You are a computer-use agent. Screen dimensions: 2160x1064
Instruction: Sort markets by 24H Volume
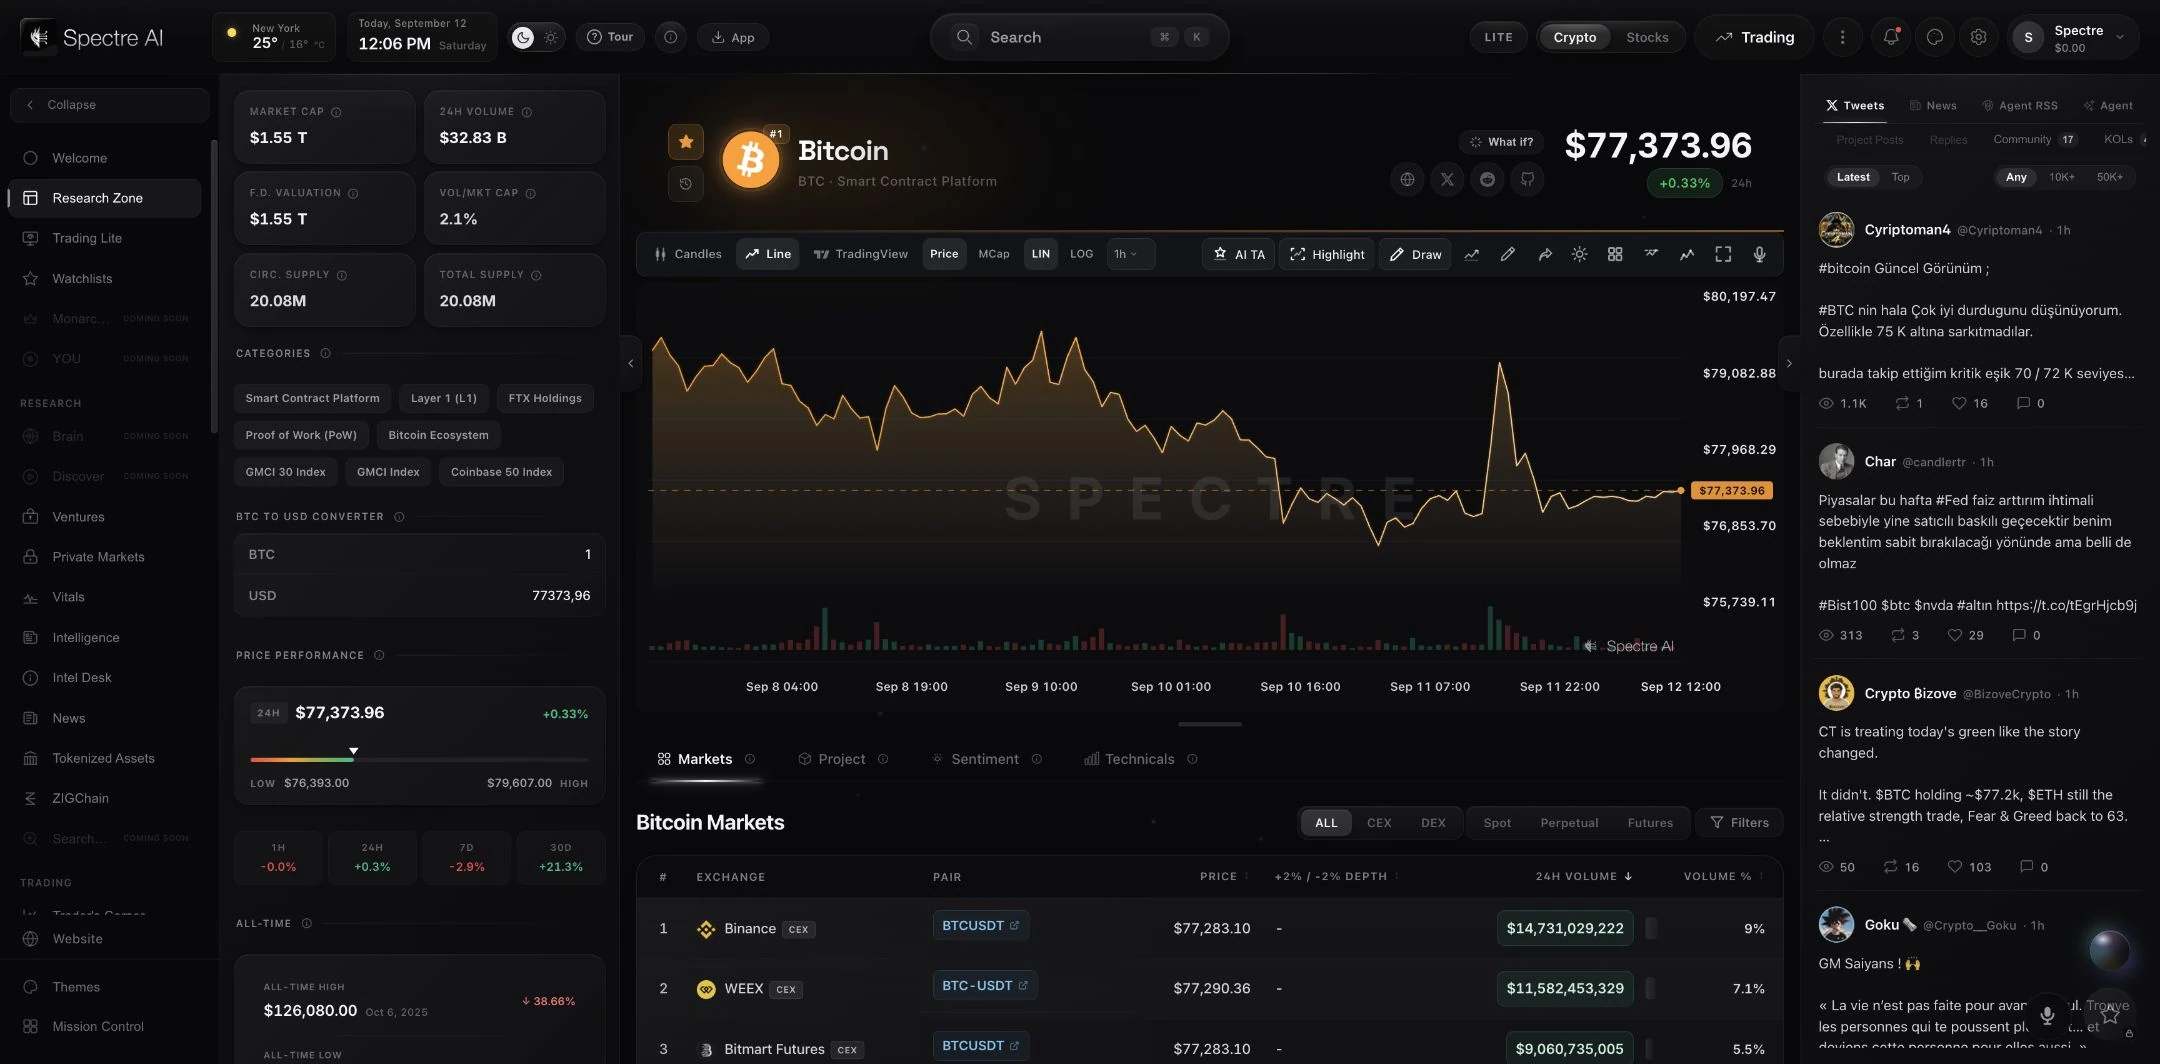tap(1584, 877)
